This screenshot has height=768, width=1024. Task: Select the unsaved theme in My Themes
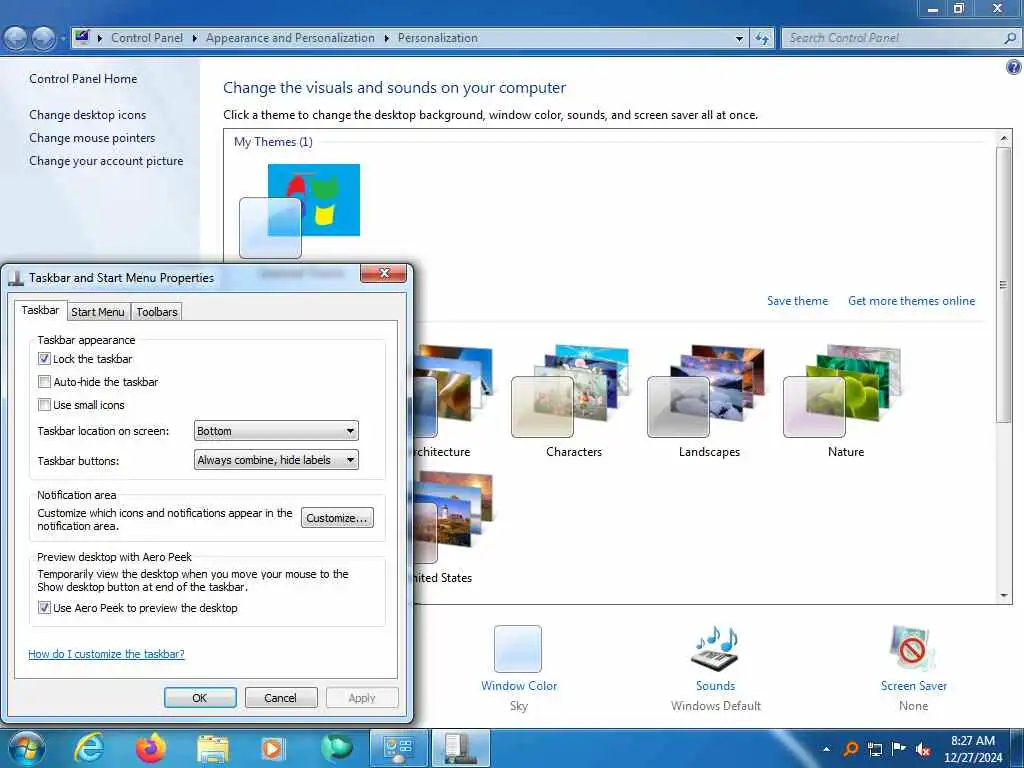point(300,212)
